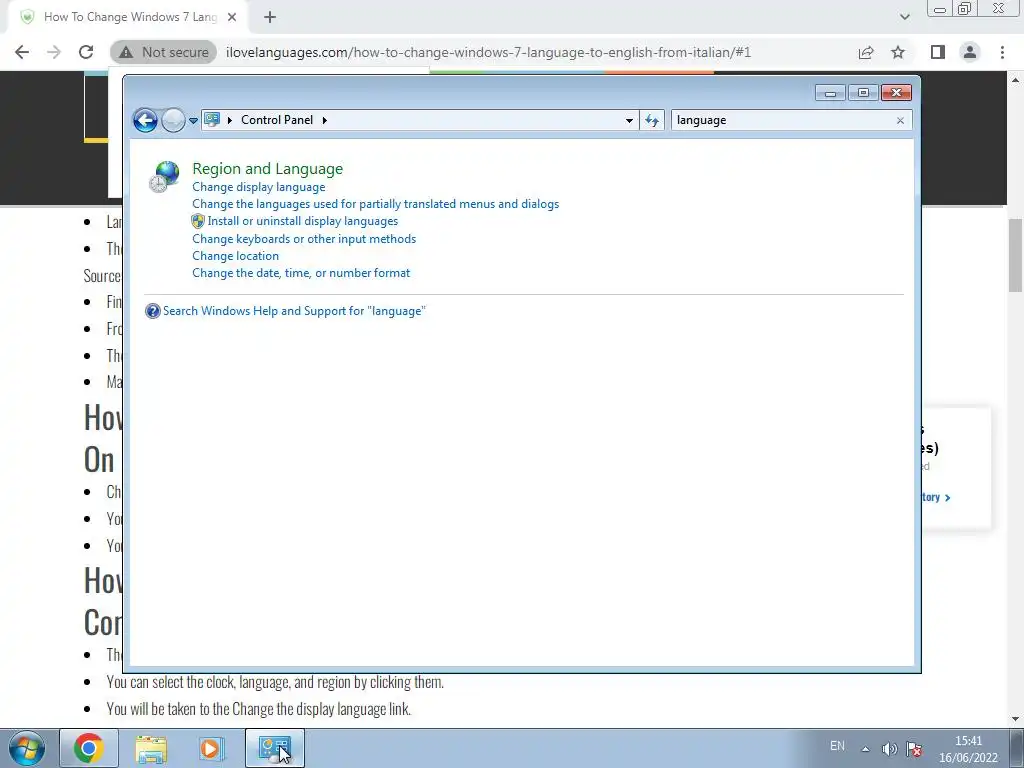Open Chrome tab search chevron
1024x768 pixels.
tap(904, 17)
